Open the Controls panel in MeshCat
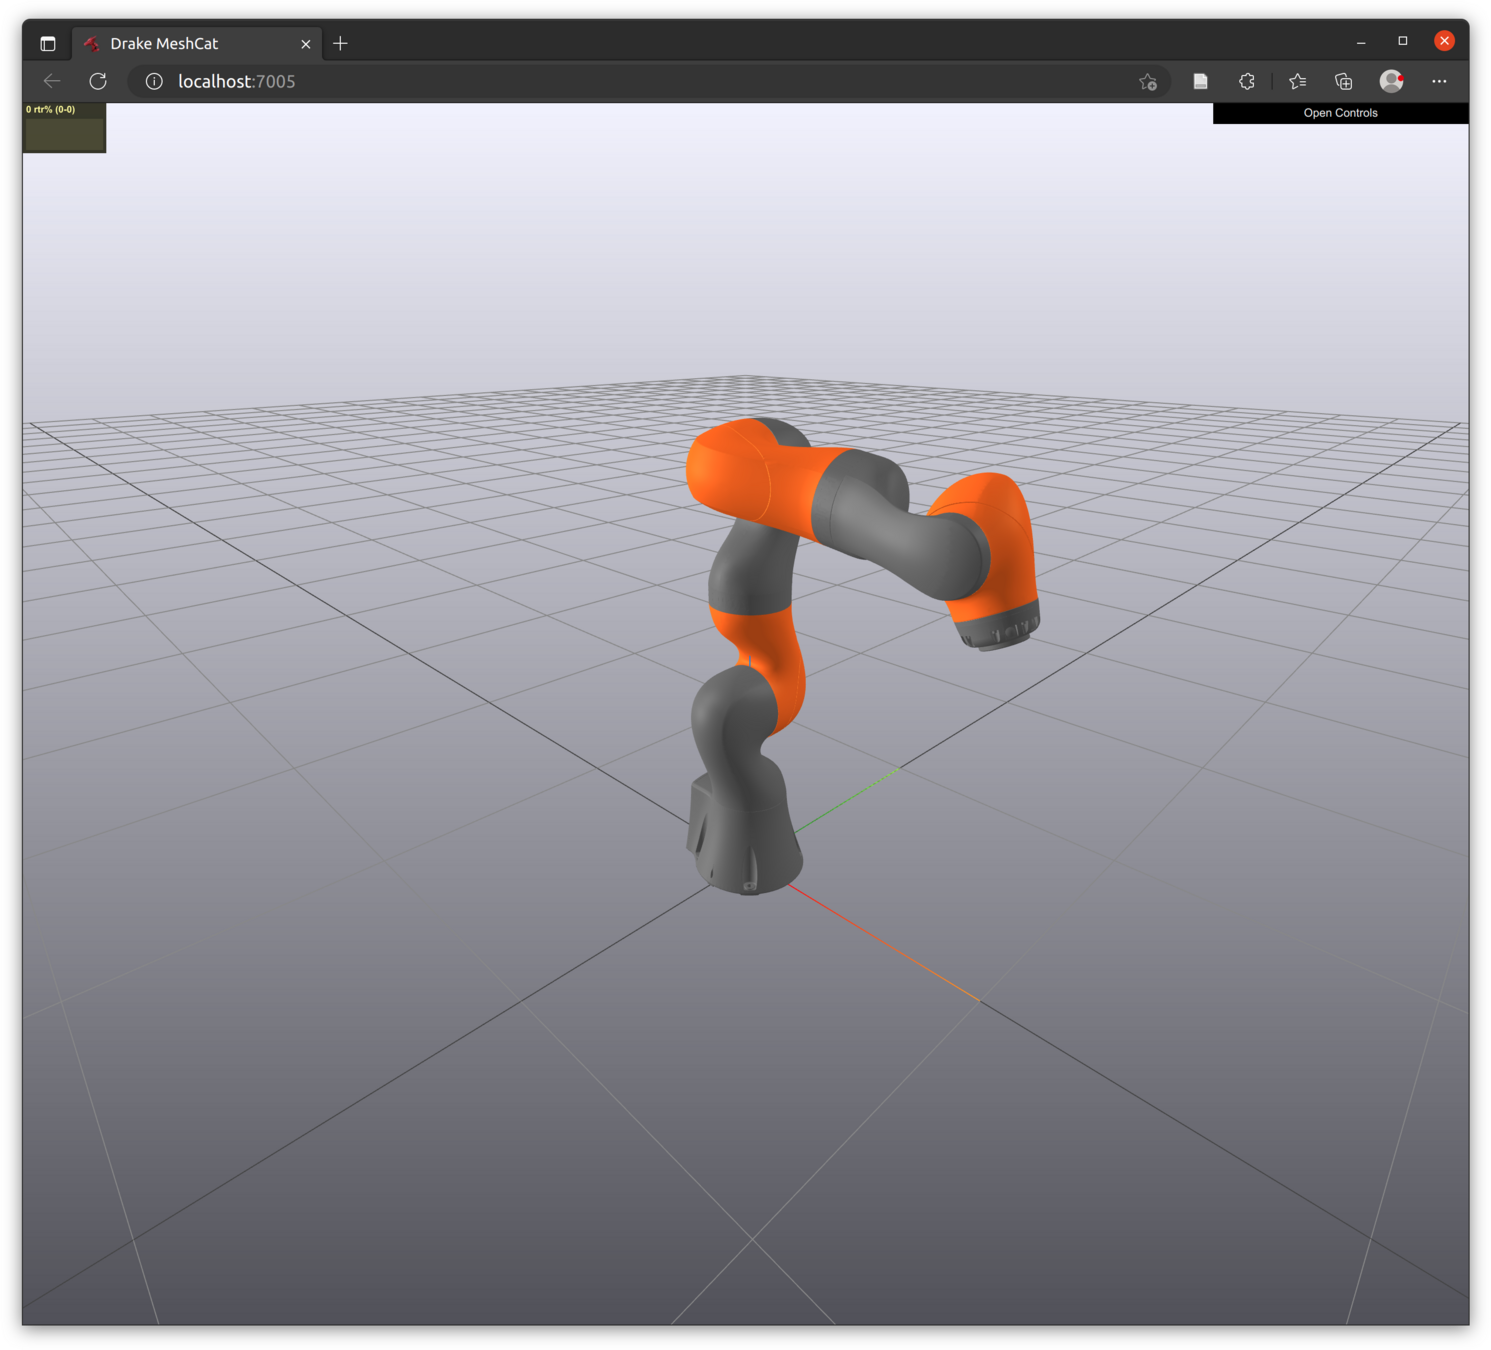 click(x=1340, y=113)
